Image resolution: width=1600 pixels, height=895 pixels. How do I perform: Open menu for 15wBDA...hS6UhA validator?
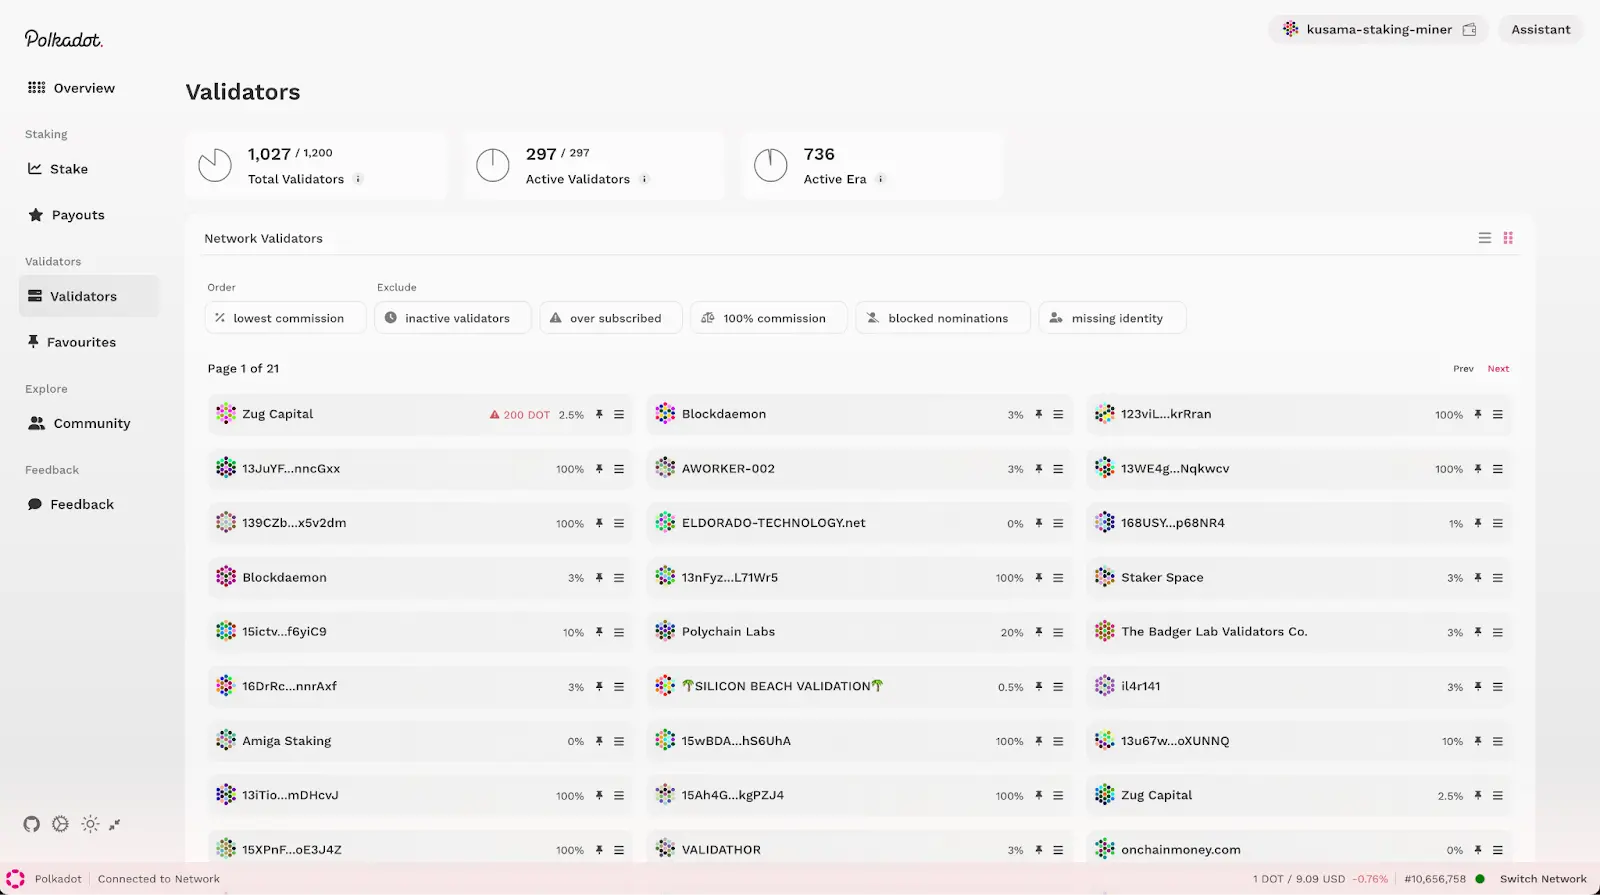coord(1058,741)
